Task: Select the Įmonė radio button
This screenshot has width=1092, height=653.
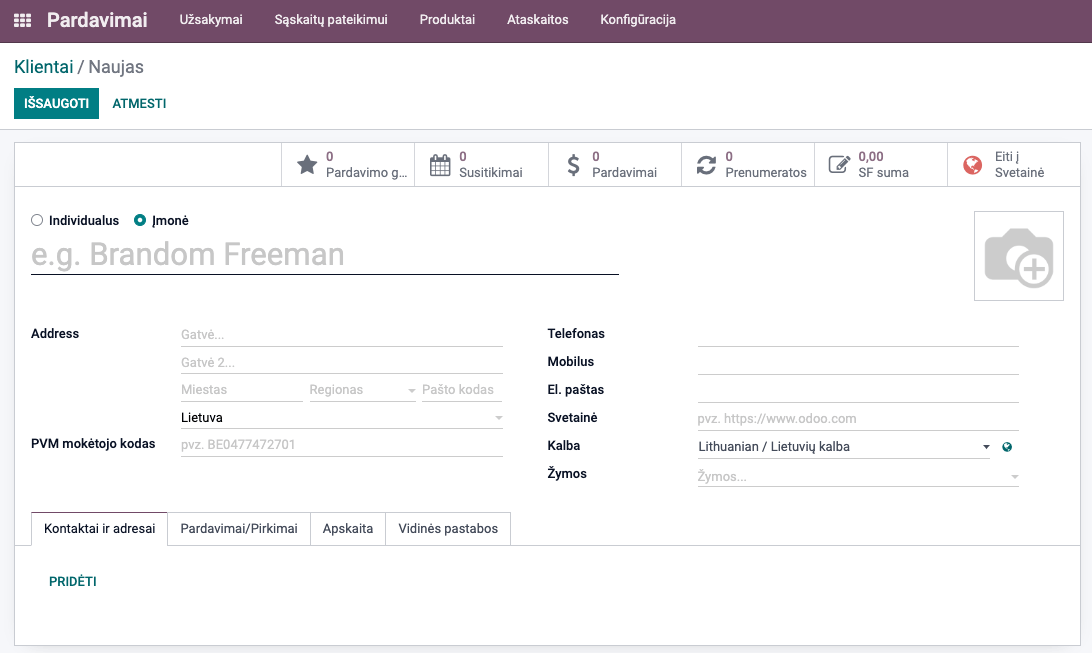Action: coord(140,220)
